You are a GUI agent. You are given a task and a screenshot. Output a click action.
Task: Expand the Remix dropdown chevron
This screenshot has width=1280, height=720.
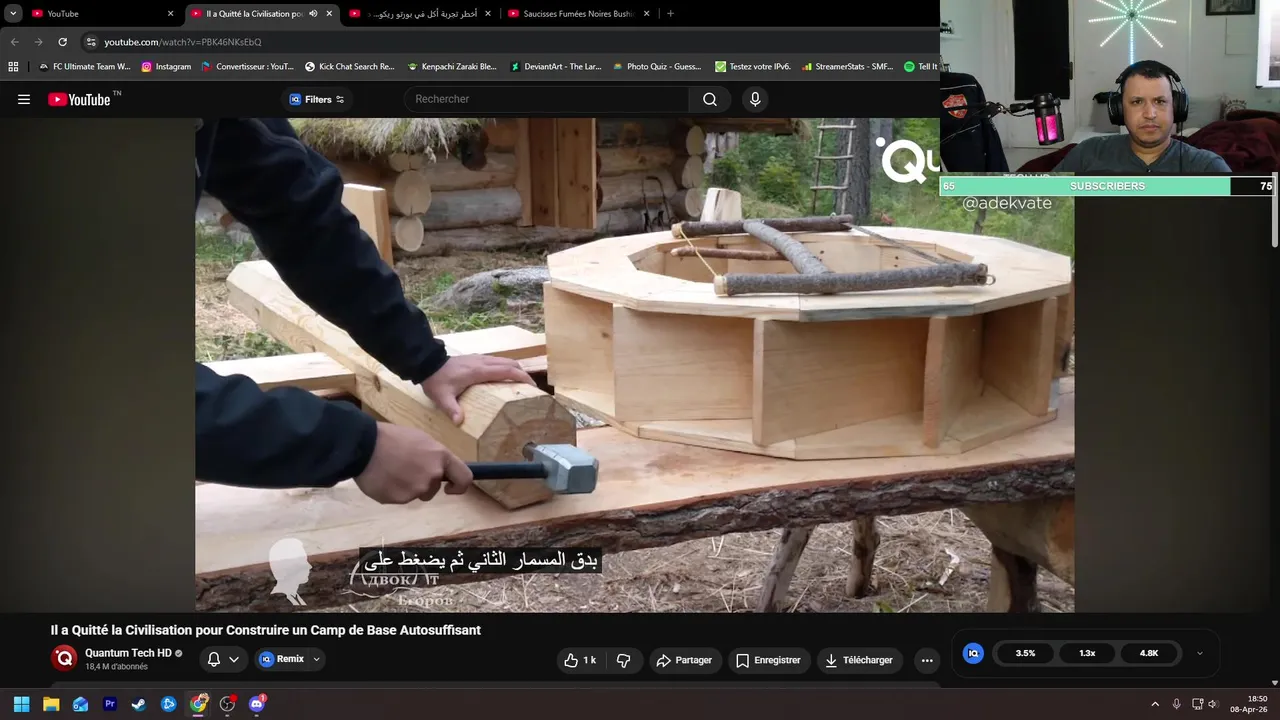[x=316, y=659]
